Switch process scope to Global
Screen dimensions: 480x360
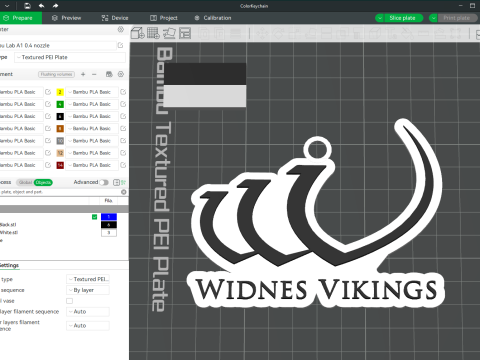pyautogui.click(x=25, y=182)
